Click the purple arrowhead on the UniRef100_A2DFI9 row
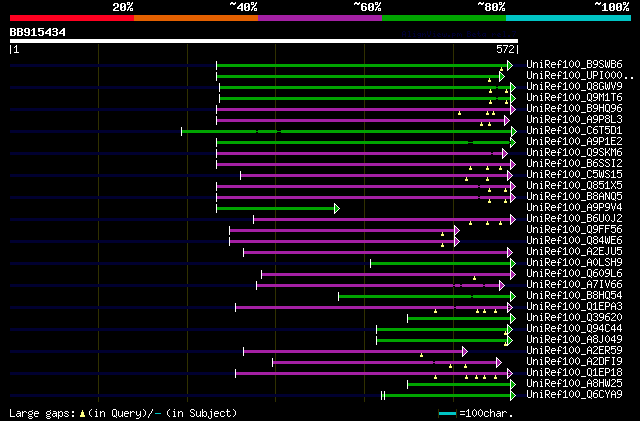Image resolution: width=640 pixels, height=421 pixels. pyautogui.click(x=498, y=363)
